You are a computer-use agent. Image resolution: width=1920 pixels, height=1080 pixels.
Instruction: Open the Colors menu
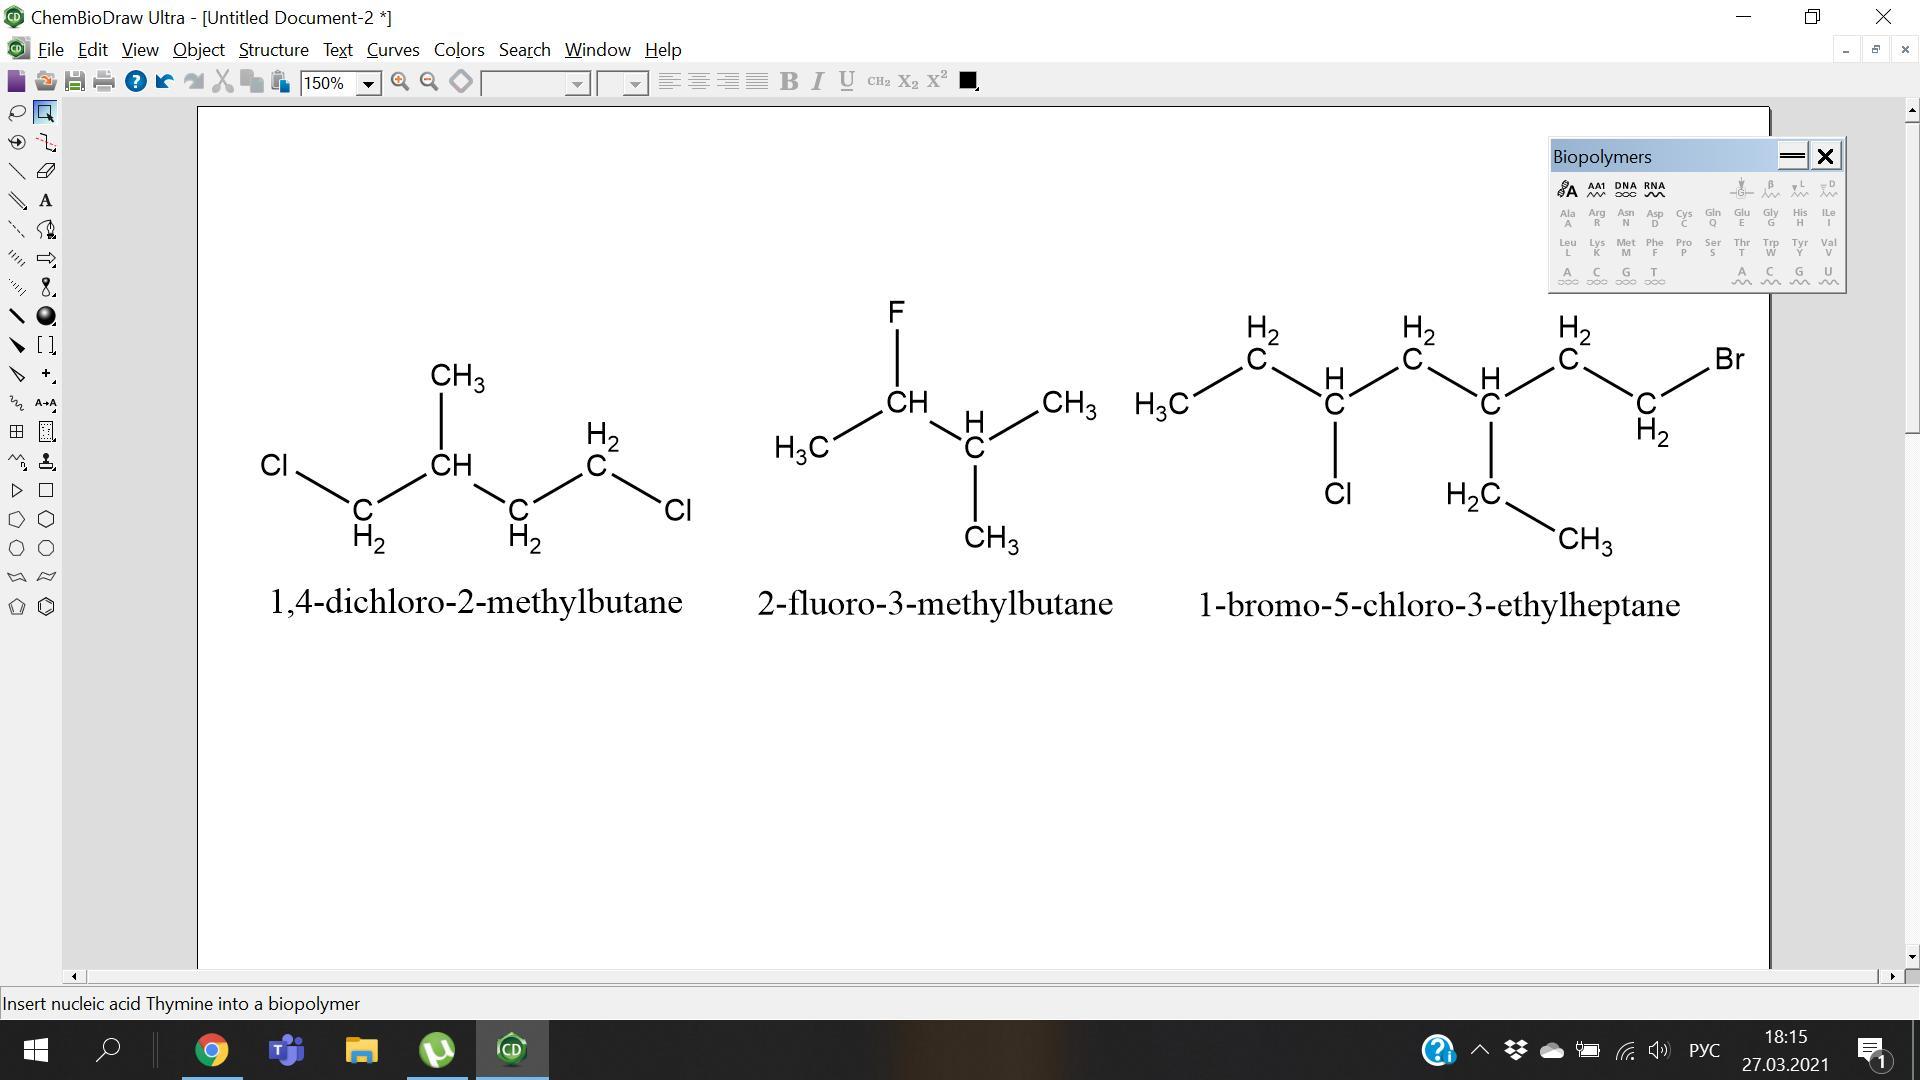click(458, 50)
